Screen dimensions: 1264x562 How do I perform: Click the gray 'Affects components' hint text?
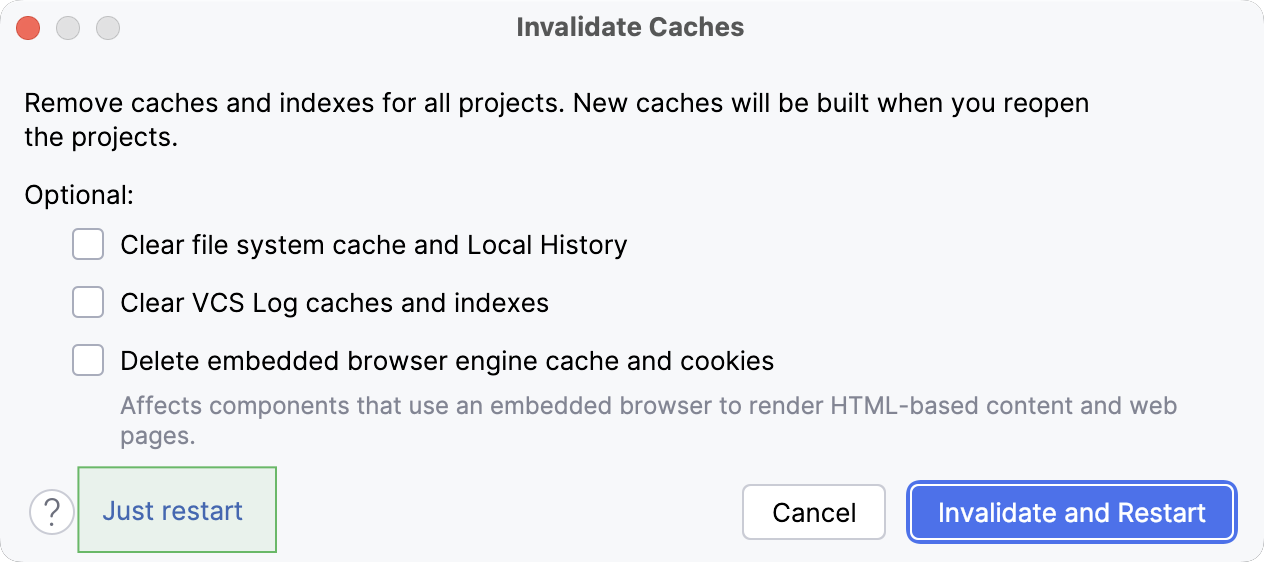click(648, 407)
